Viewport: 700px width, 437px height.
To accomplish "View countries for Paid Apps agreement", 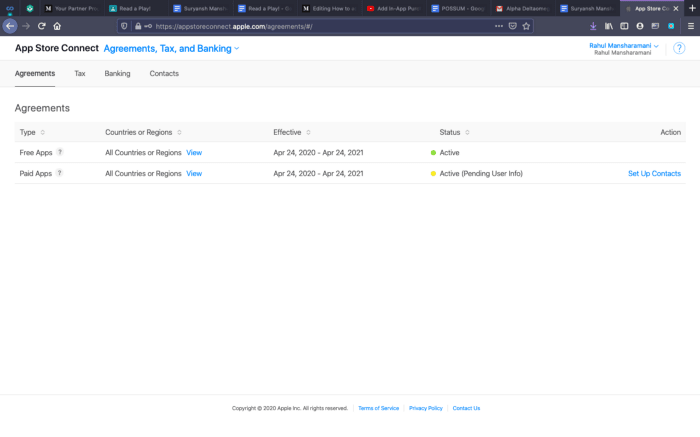I will [x=194, y=174].
